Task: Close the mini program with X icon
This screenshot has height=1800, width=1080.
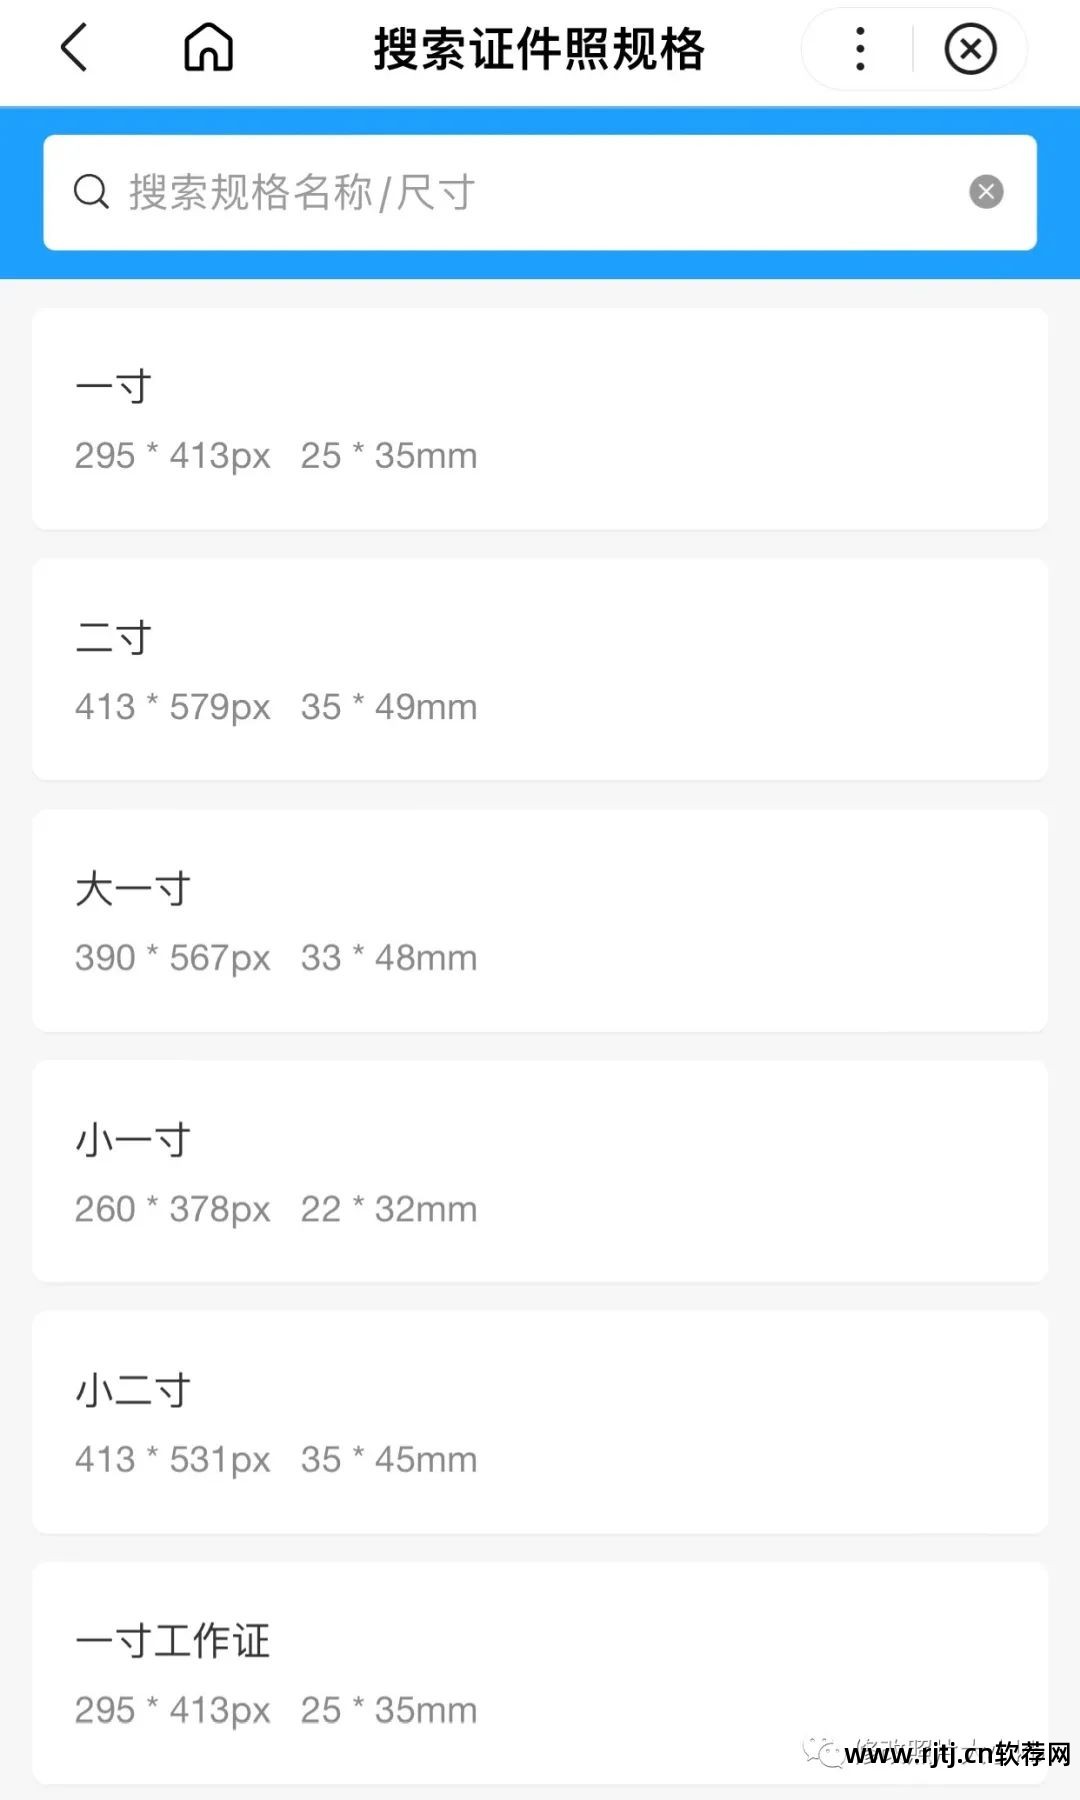Action: [970, 49]
